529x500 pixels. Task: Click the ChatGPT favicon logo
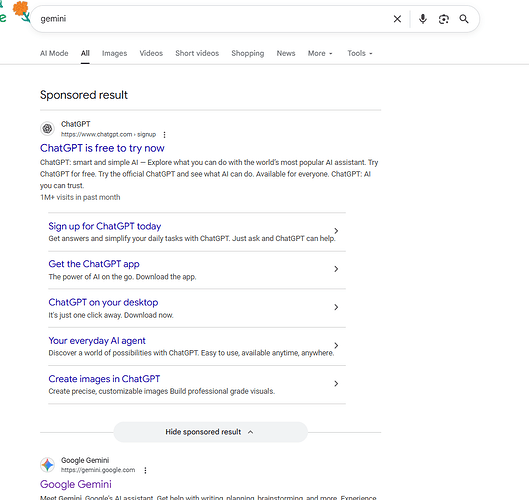(x=47, y=129)
